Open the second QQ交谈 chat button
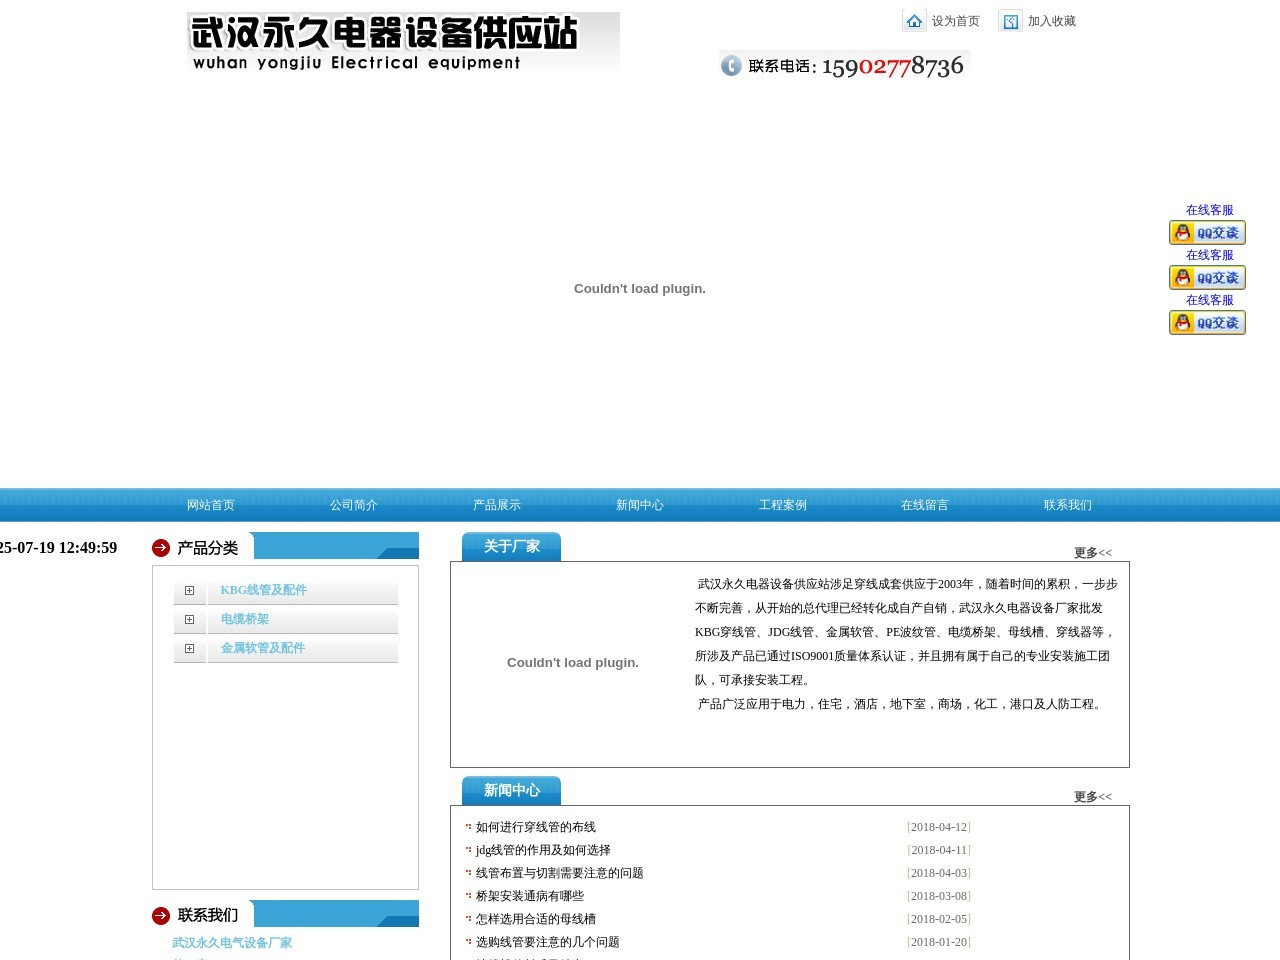 (x=1207, y=277)
